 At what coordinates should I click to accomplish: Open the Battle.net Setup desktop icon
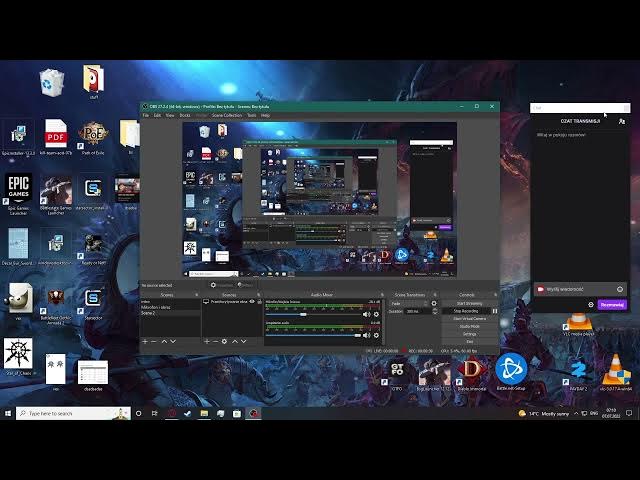(511, 371)
